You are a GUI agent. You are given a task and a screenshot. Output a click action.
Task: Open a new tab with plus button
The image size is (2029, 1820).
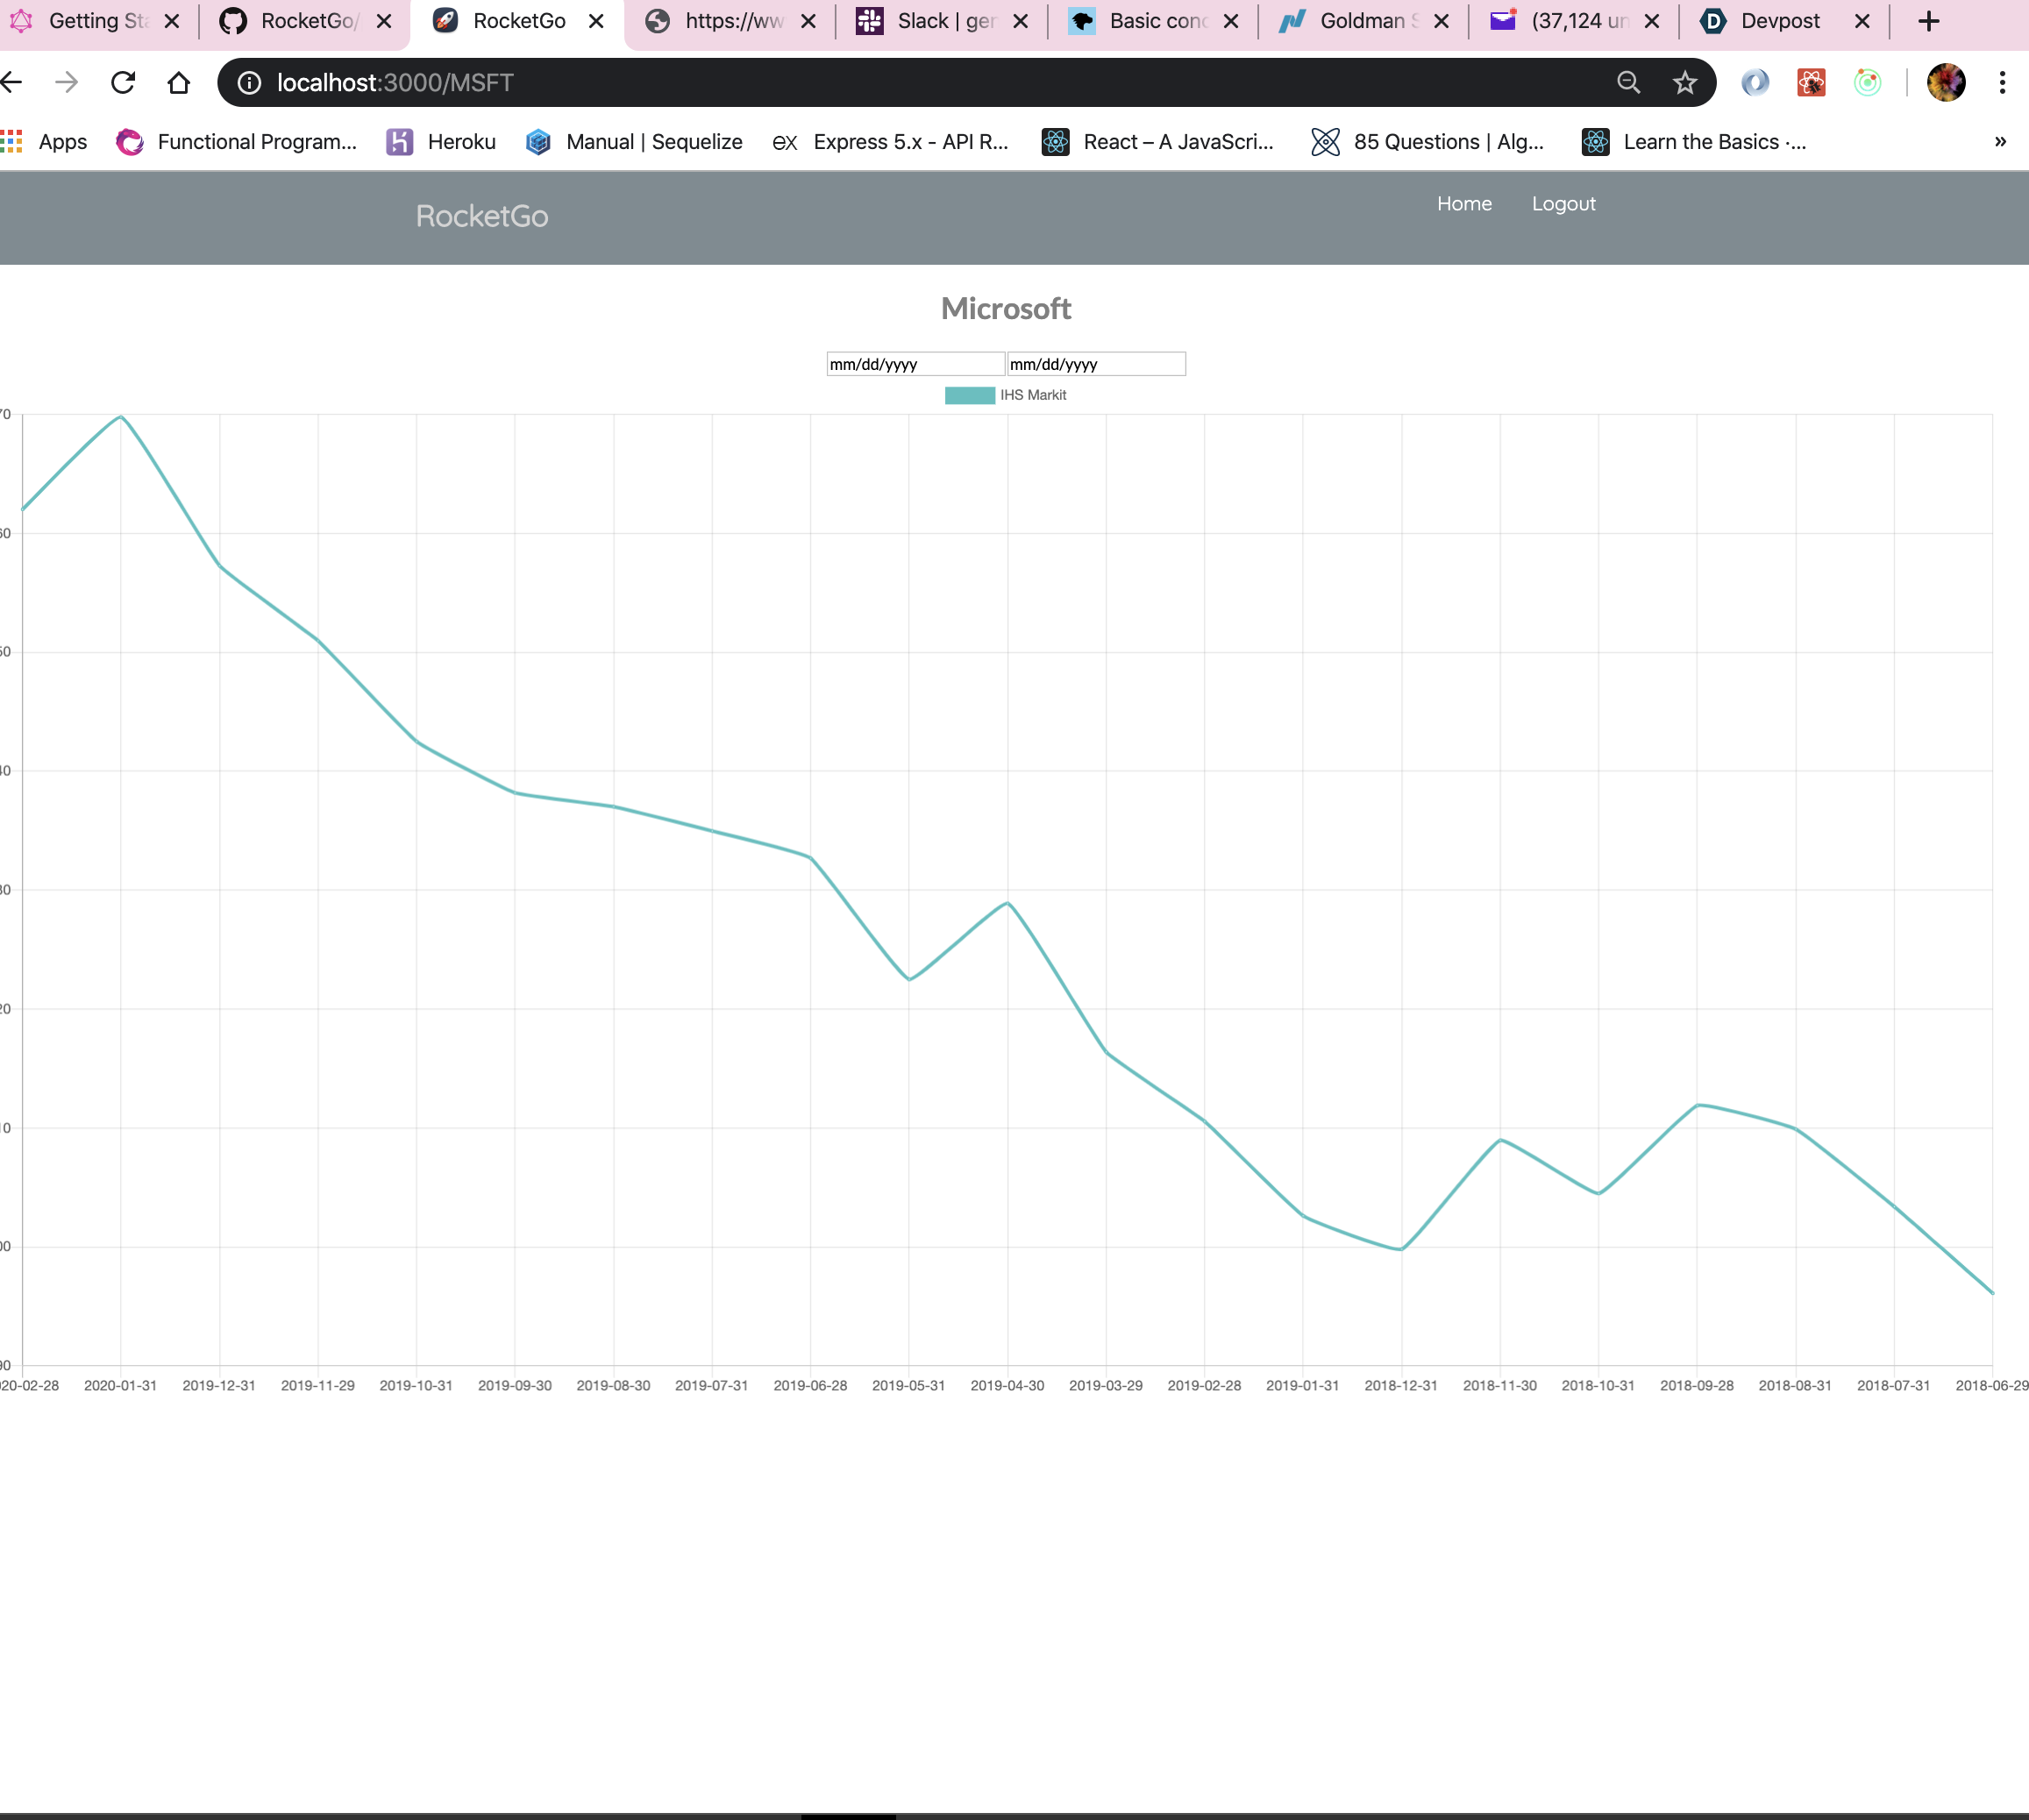[1928, 21]
